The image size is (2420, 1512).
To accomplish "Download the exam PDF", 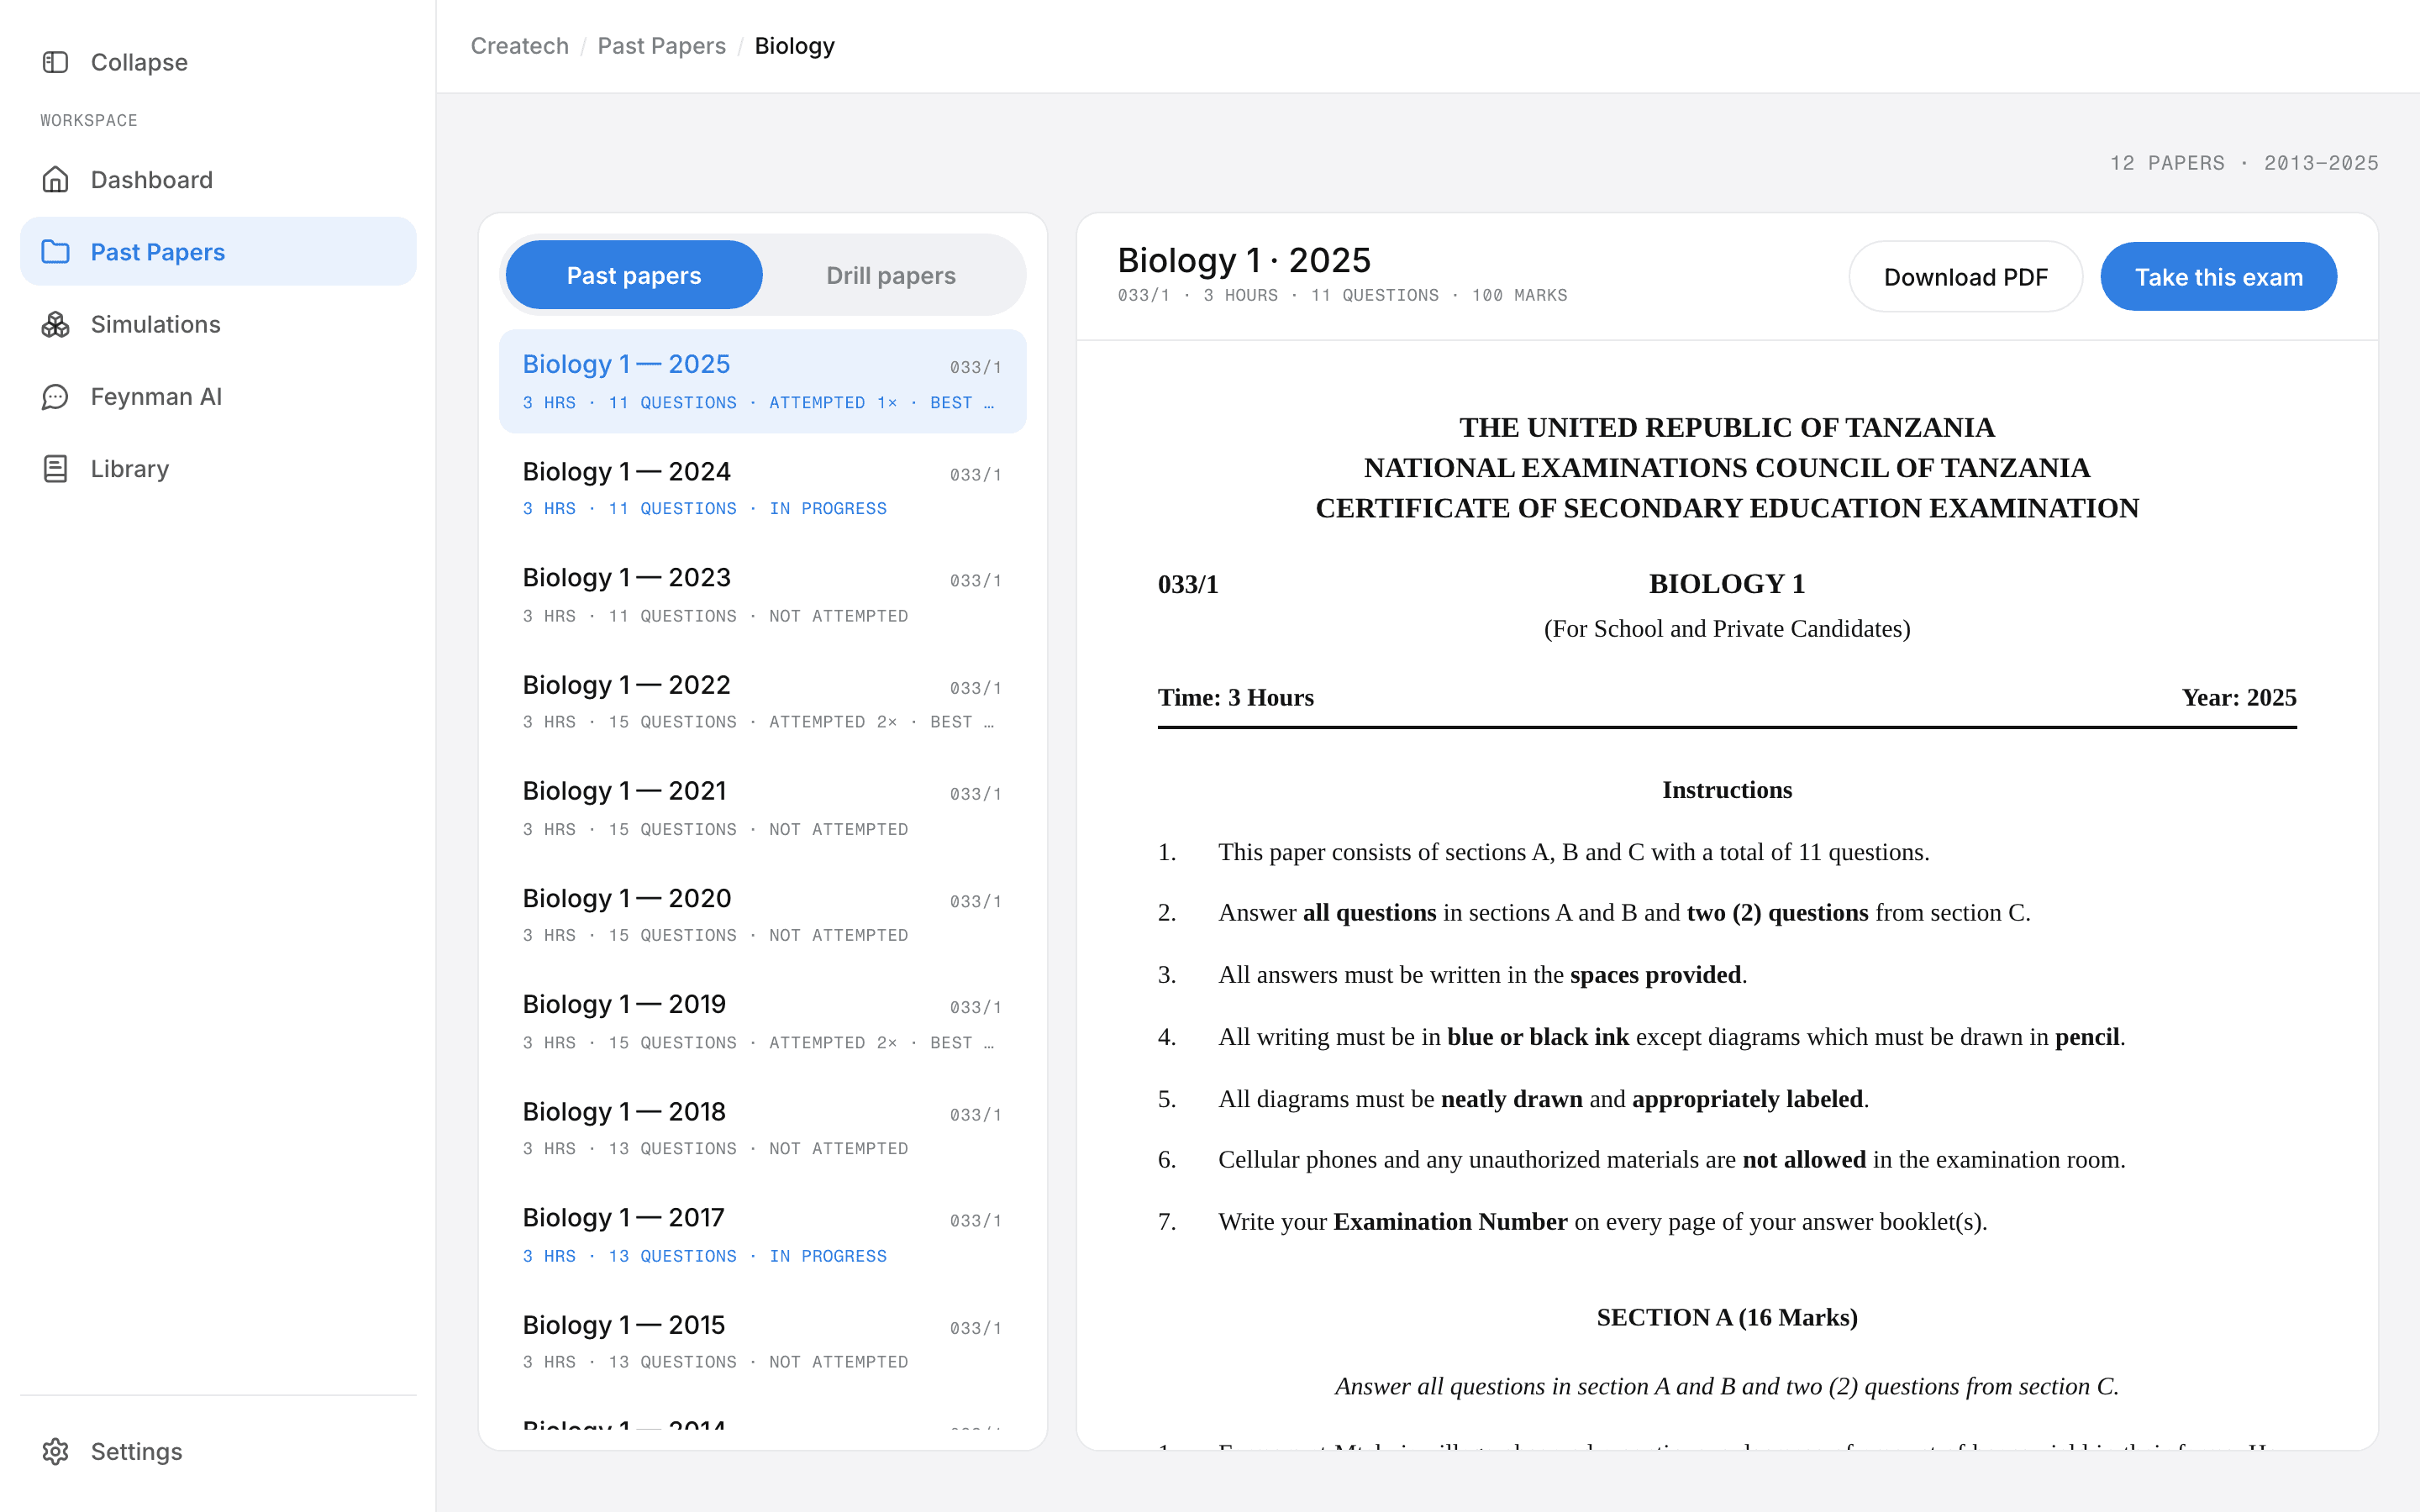I will pyautogui.click(x=1965, y=277).
